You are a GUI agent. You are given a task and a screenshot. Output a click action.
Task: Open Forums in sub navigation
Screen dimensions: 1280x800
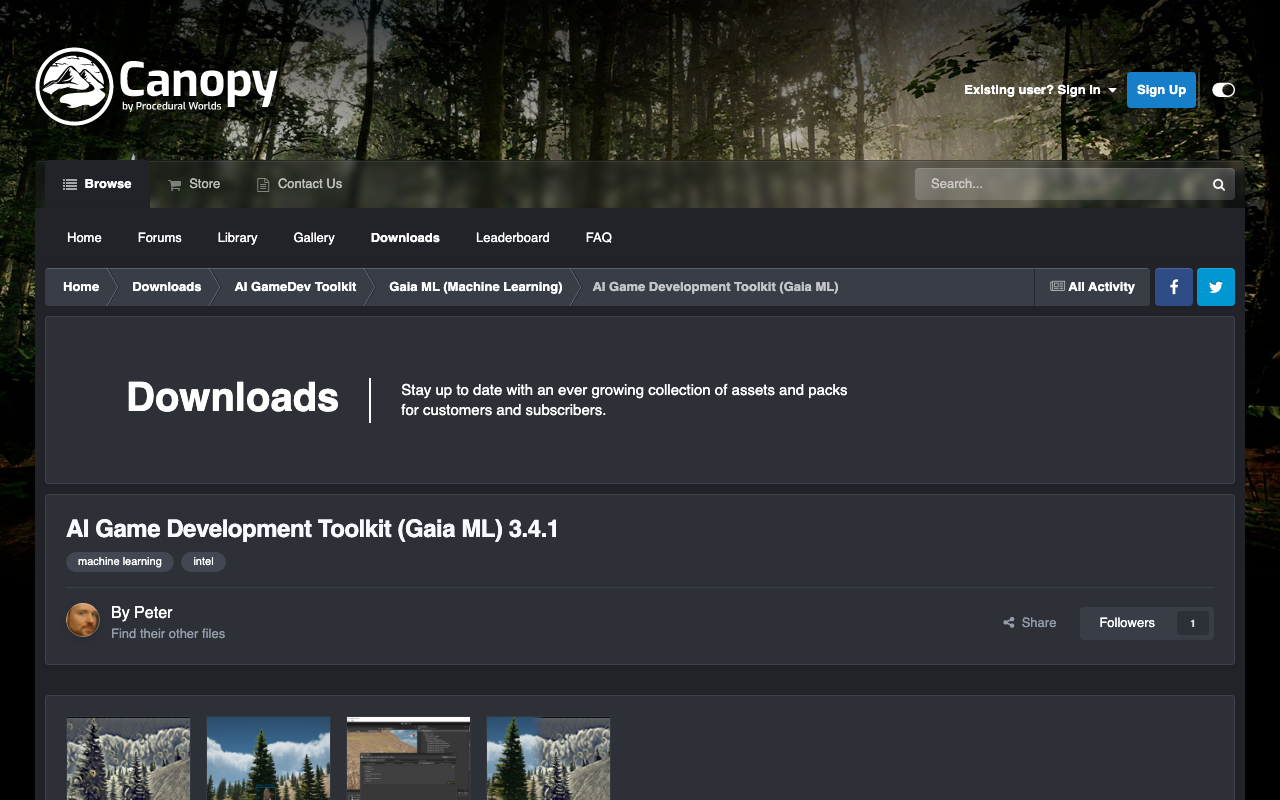[160, 238]
